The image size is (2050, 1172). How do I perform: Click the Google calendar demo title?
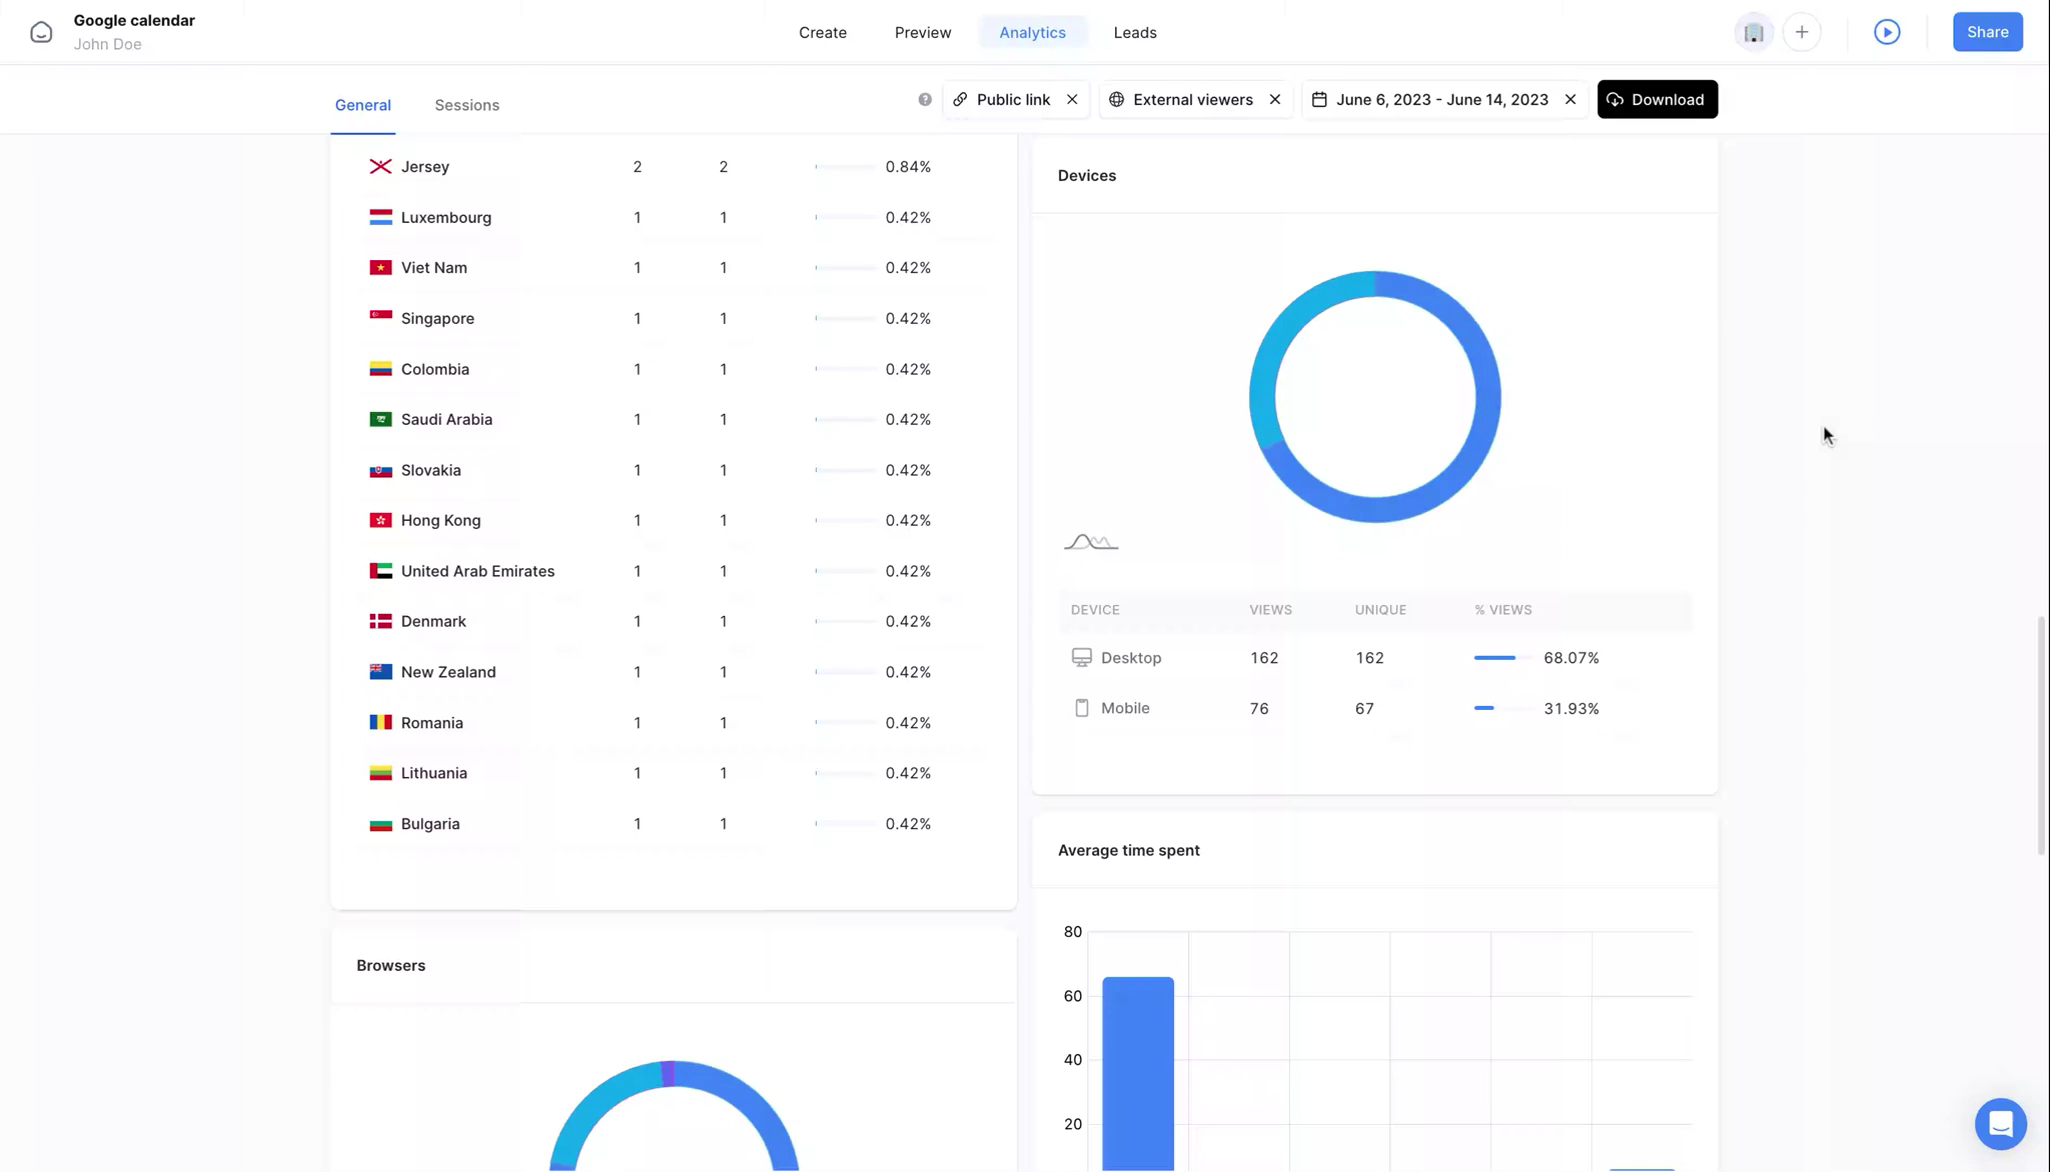134,20
